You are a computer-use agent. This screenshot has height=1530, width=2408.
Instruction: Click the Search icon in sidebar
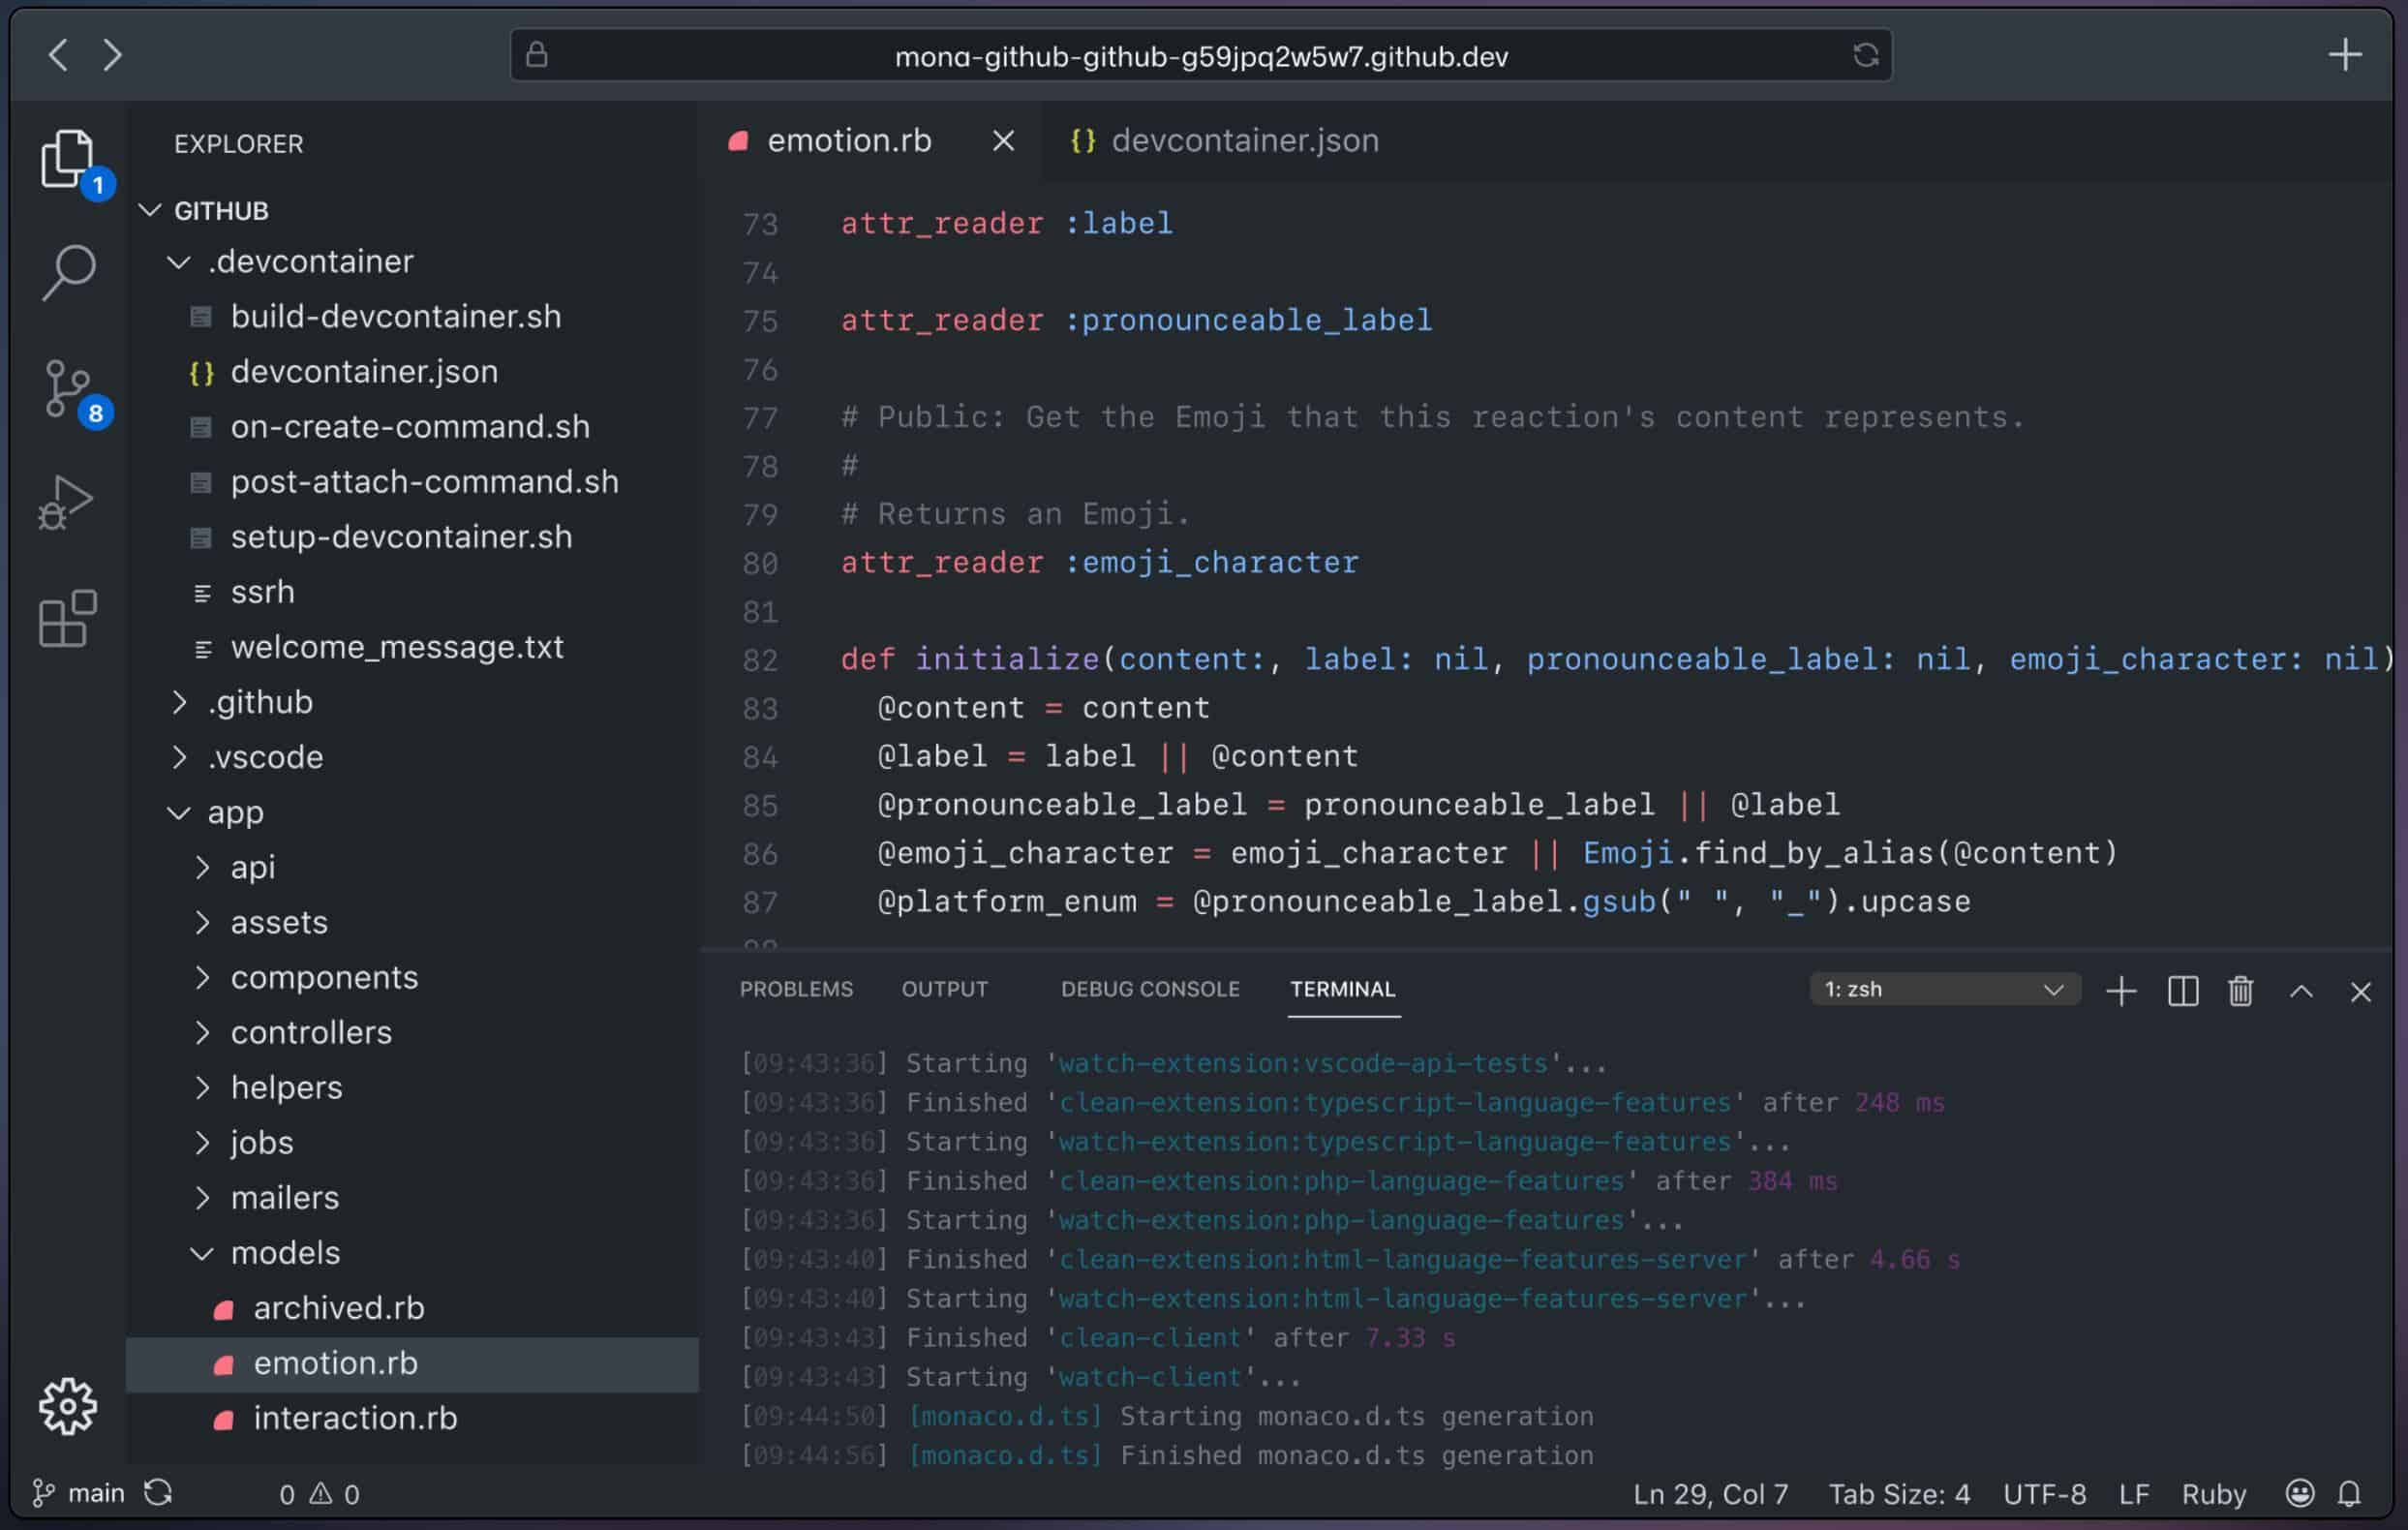[x=71, y=272]
